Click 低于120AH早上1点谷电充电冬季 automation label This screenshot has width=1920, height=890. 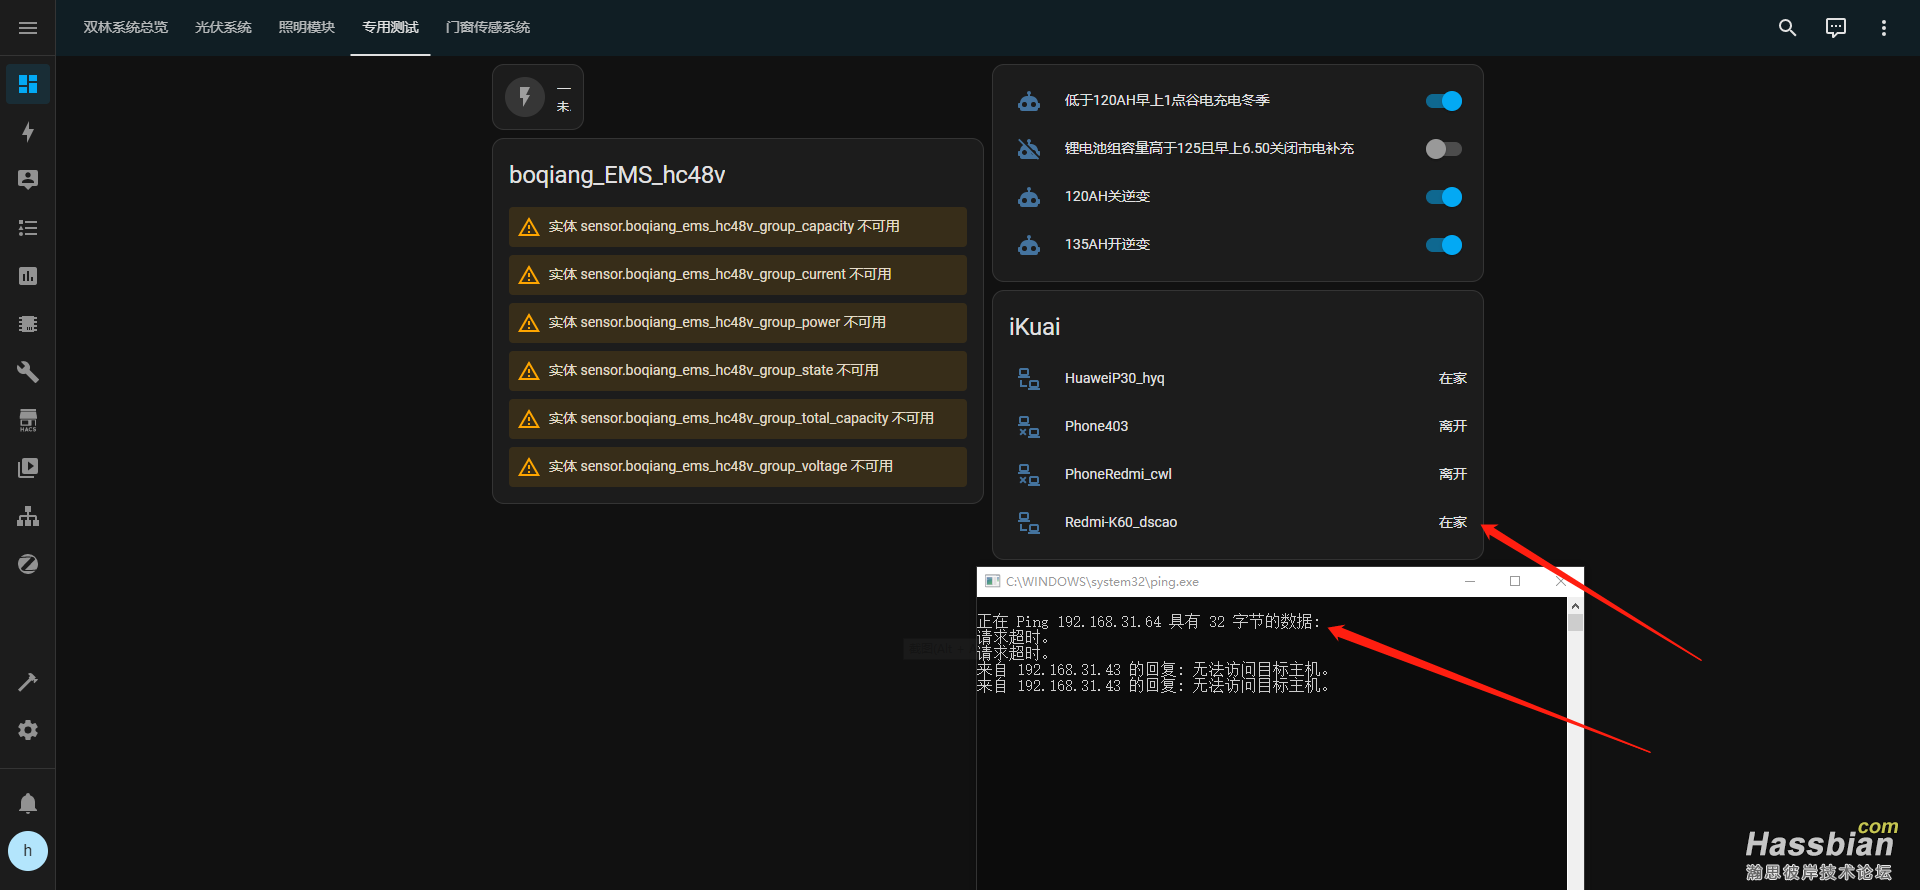click(1167, 101)
